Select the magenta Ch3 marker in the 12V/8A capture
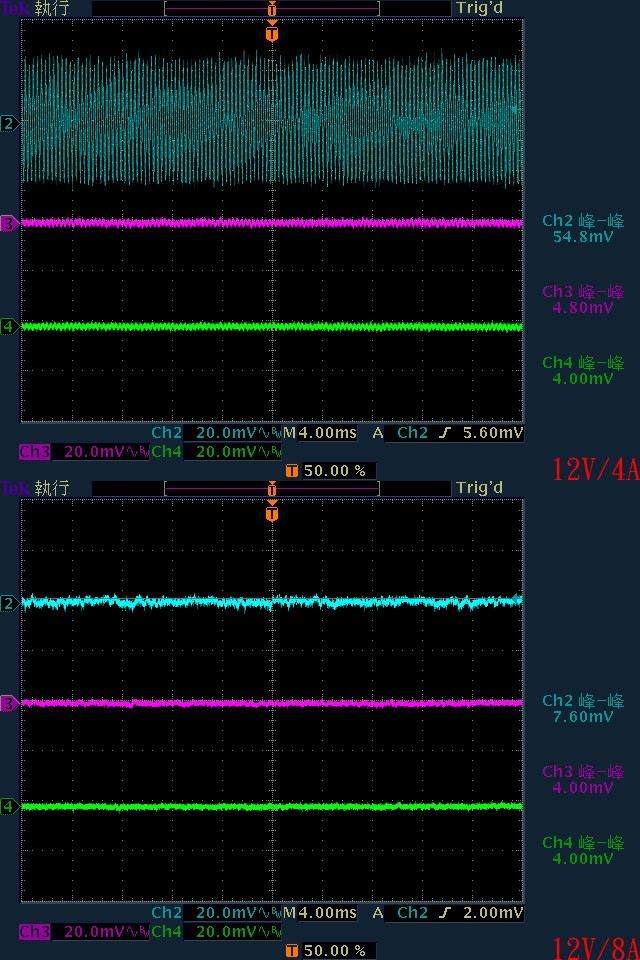This screenshot has height=960, width=640. (x=10, y=704)
